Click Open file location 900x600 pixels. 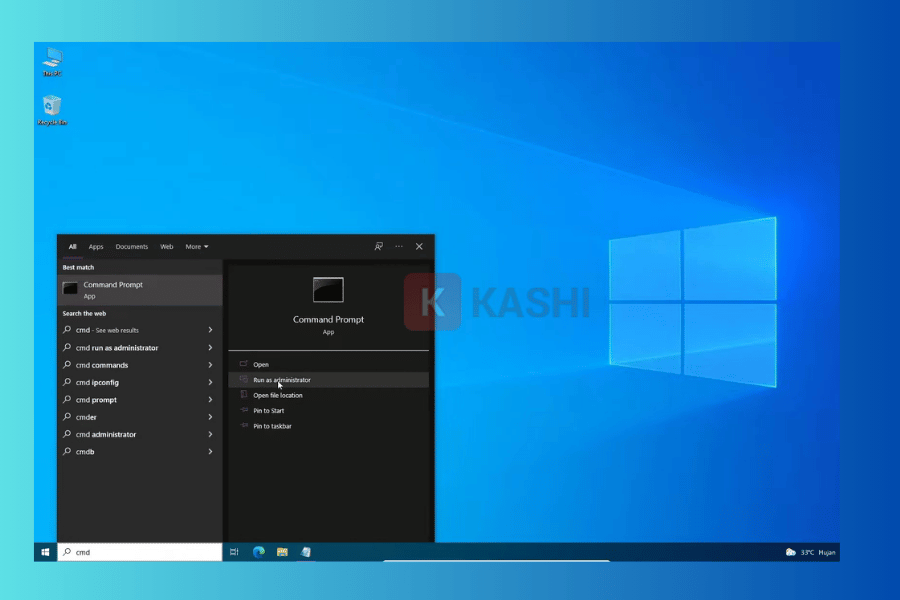(278, 395)
